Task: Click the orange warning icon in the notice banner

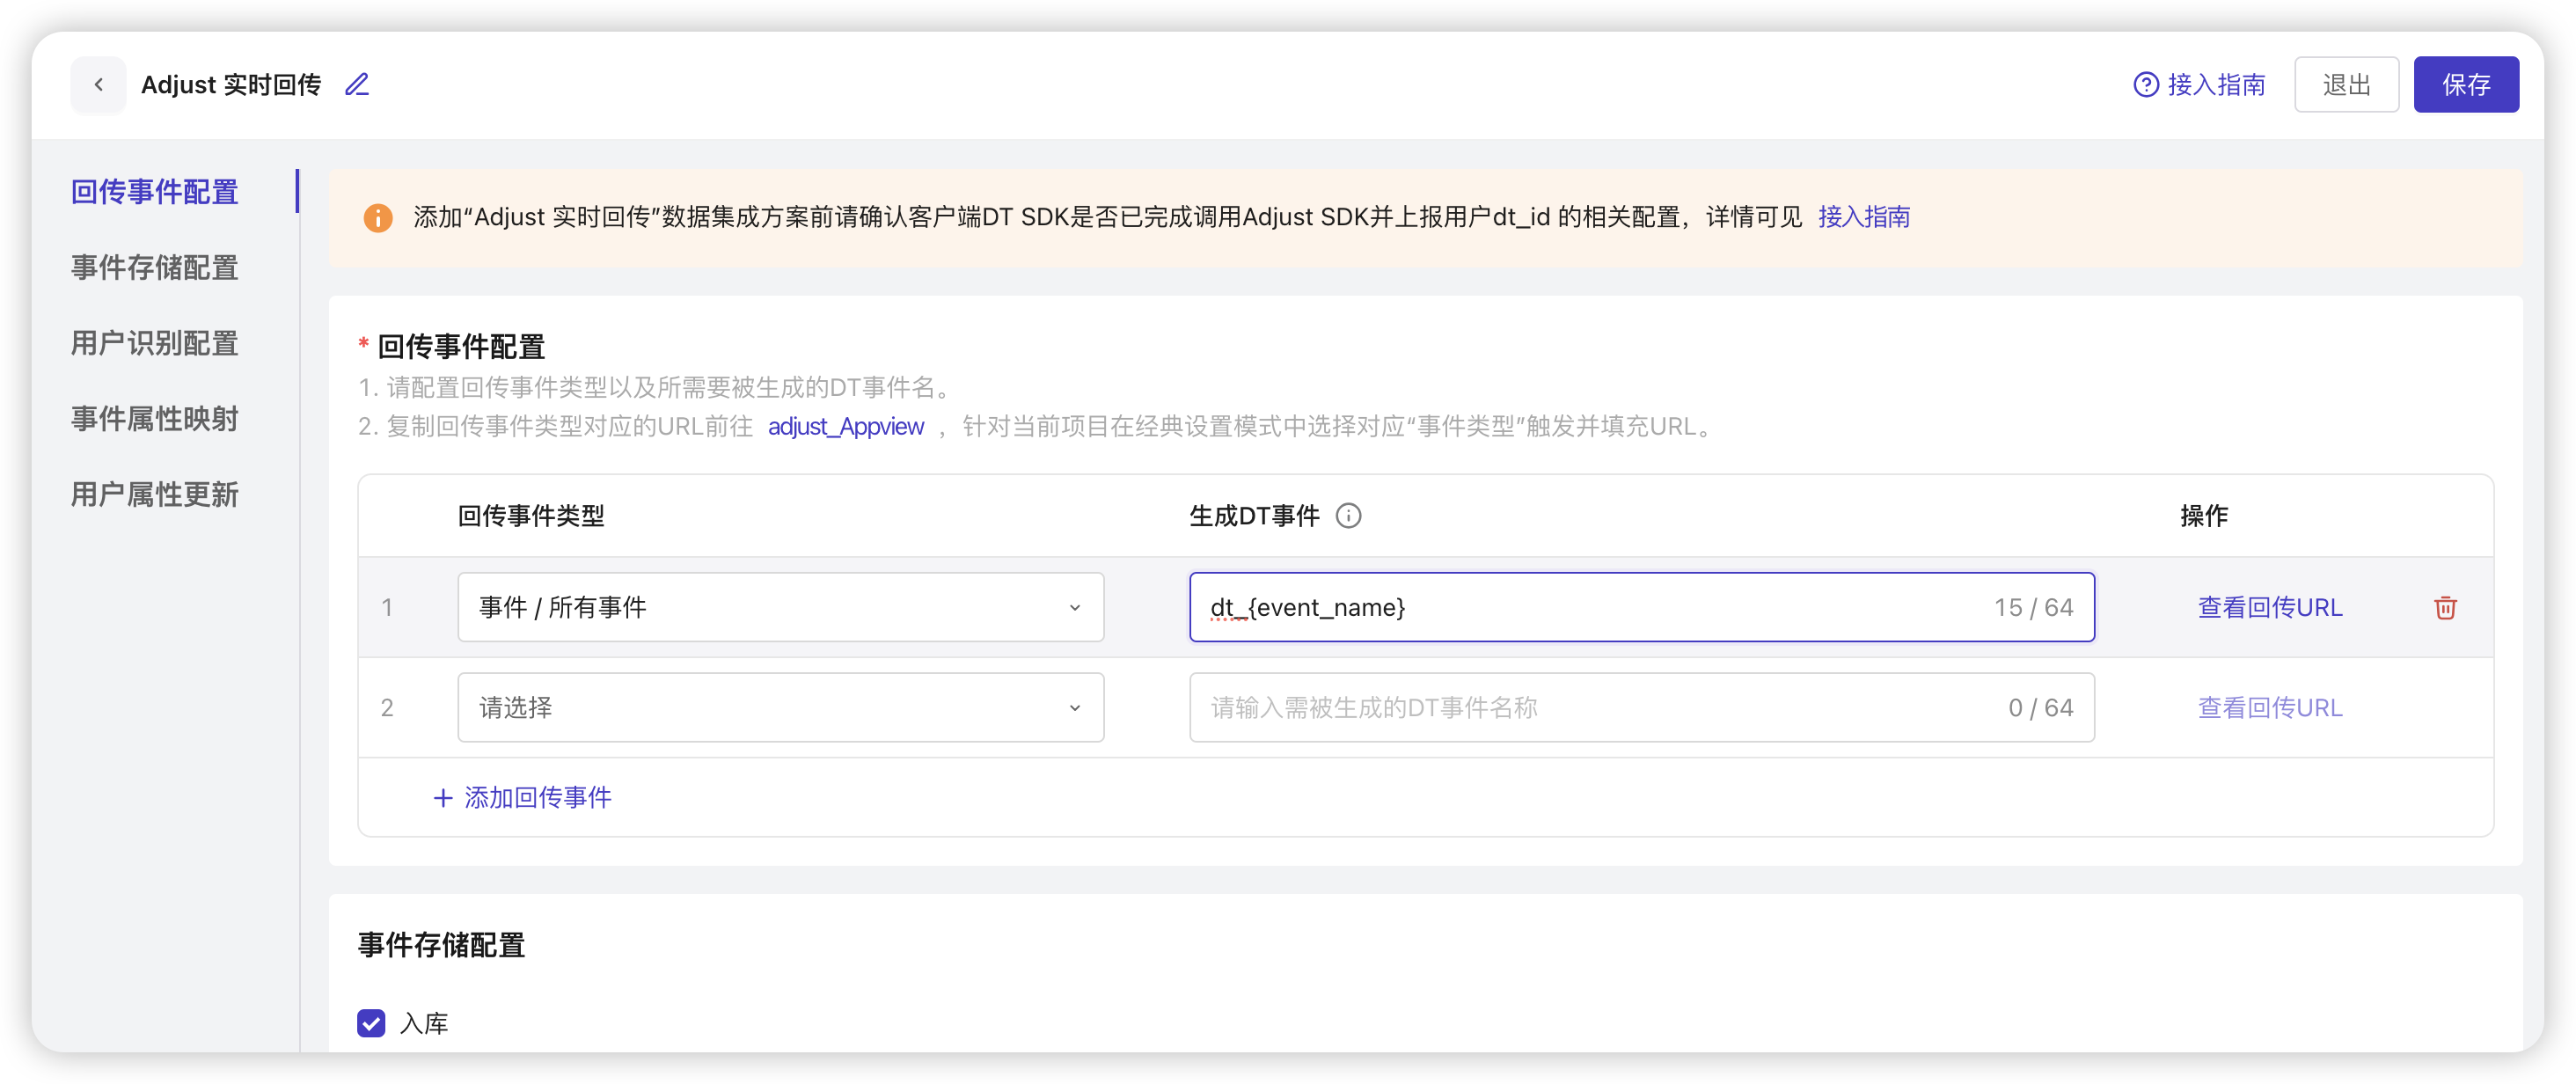Action: pyautogui.click(x=378, y=218)
